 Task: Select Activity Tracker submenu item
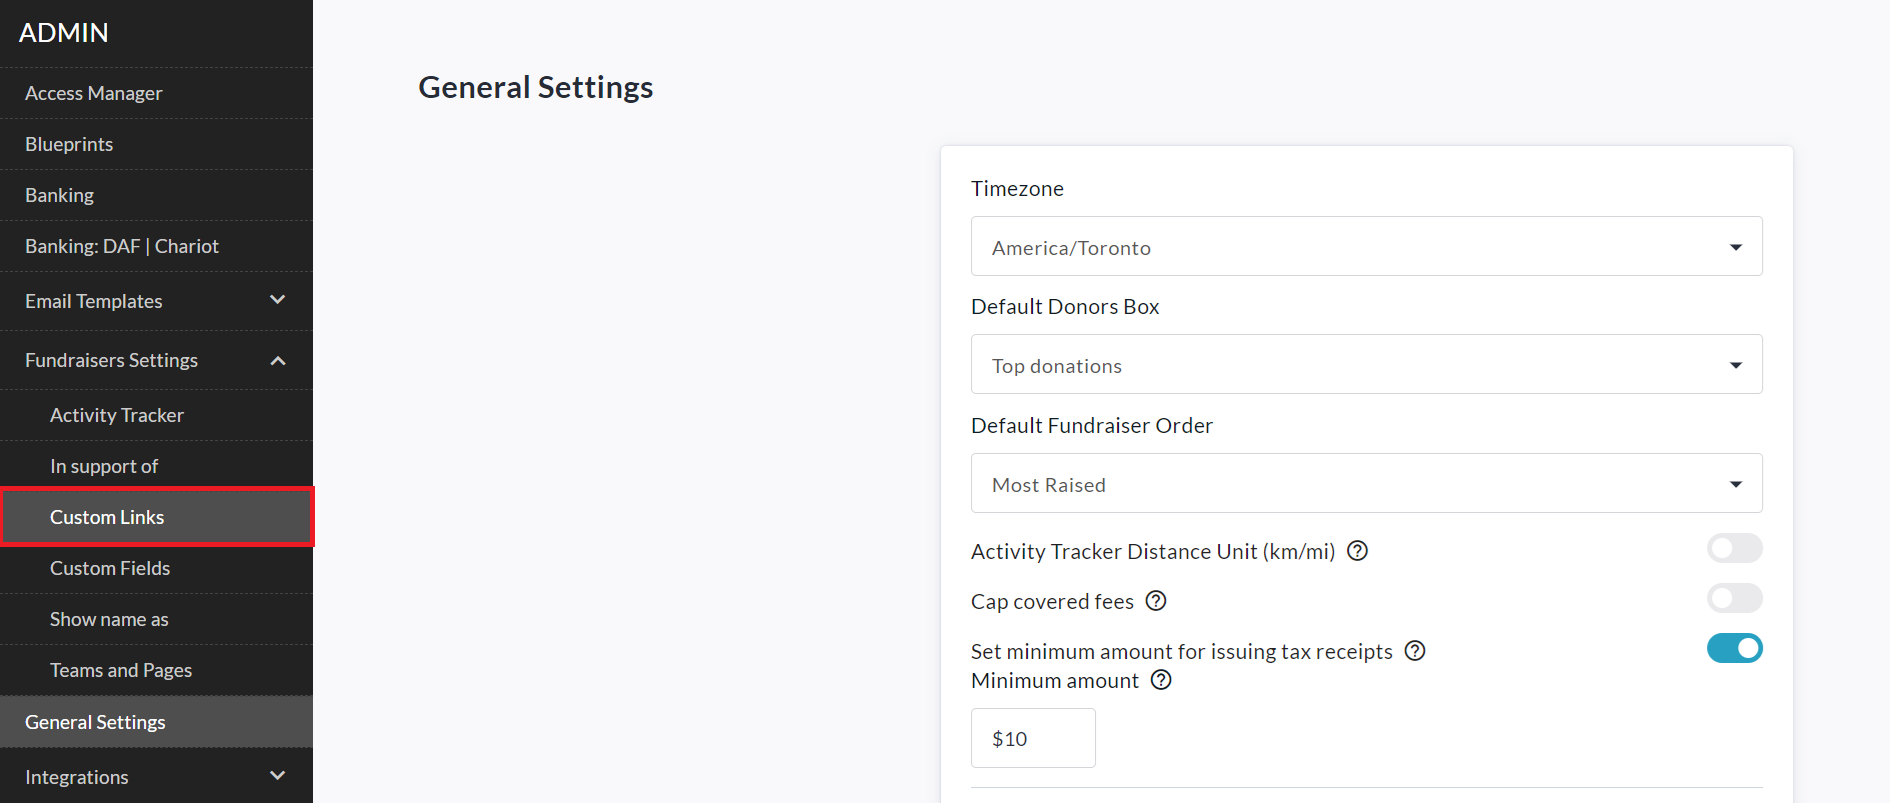pyautogui.click(x=117, y=415)
